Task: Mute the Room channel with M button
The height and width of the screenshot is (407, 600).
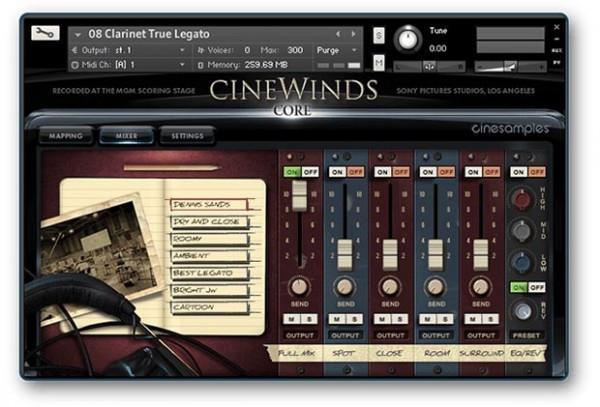Action: click(427, 319)
